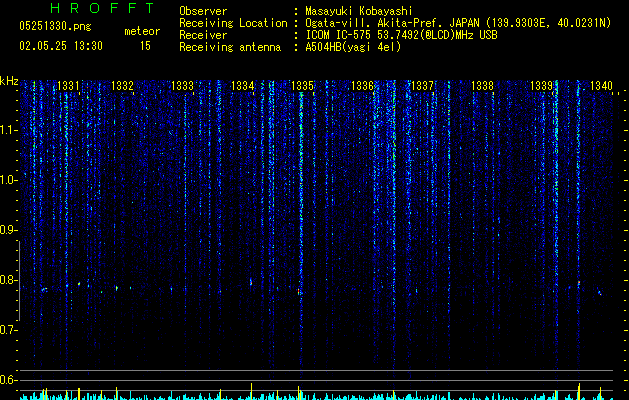Click the 1334 time marker
The width and height of the screenshot is (629, 400).
[x=243, y=86]
